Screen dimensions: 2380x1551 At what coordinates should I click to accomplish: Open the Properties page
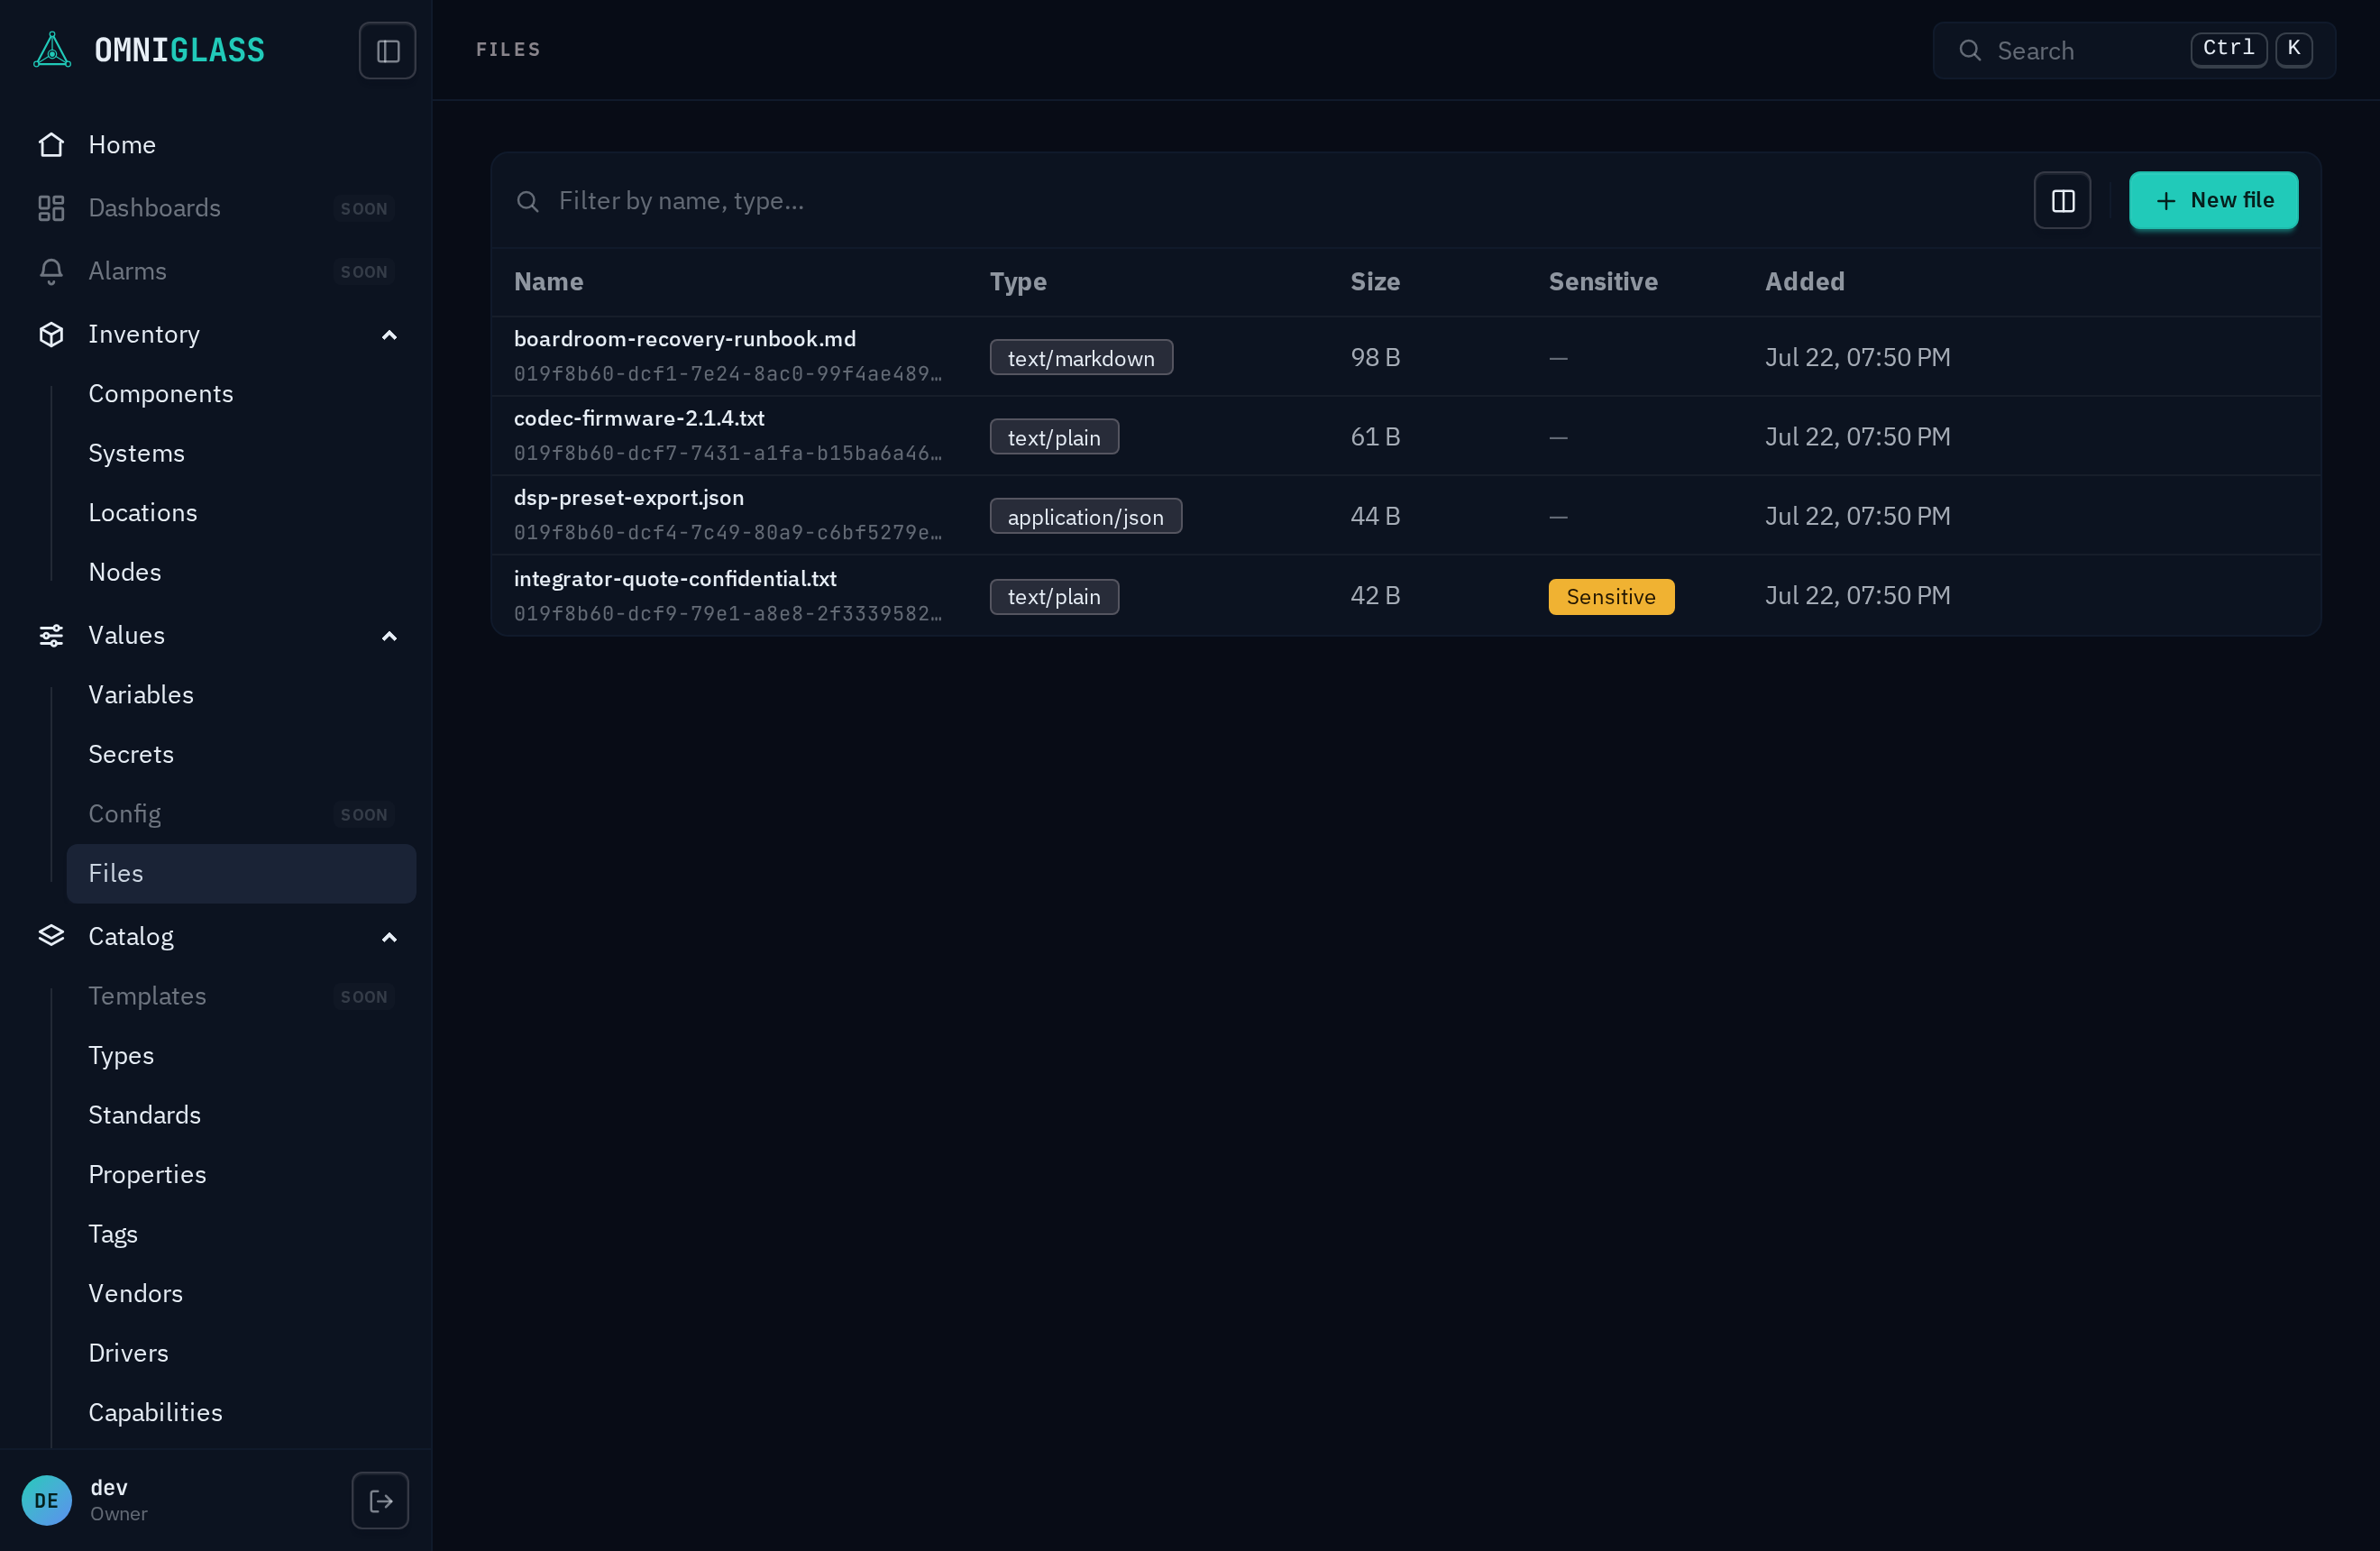pos(241,1174)
